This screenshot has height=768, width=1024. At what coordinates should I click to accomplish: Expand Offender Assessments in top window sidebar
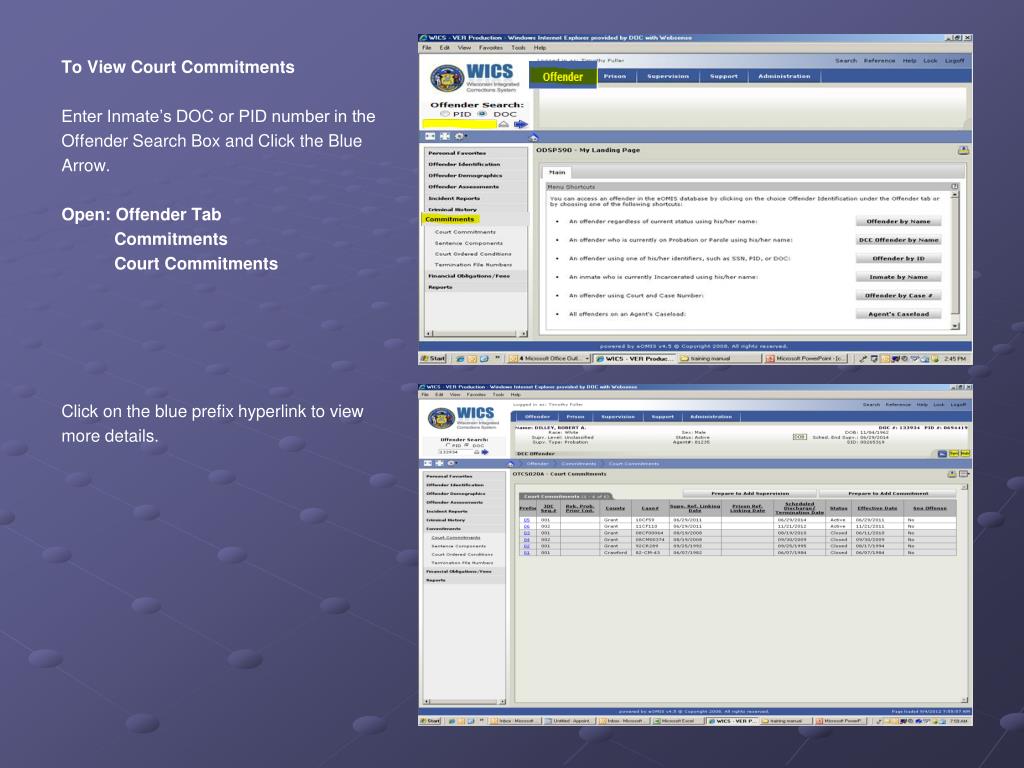[x=464, y=187]
